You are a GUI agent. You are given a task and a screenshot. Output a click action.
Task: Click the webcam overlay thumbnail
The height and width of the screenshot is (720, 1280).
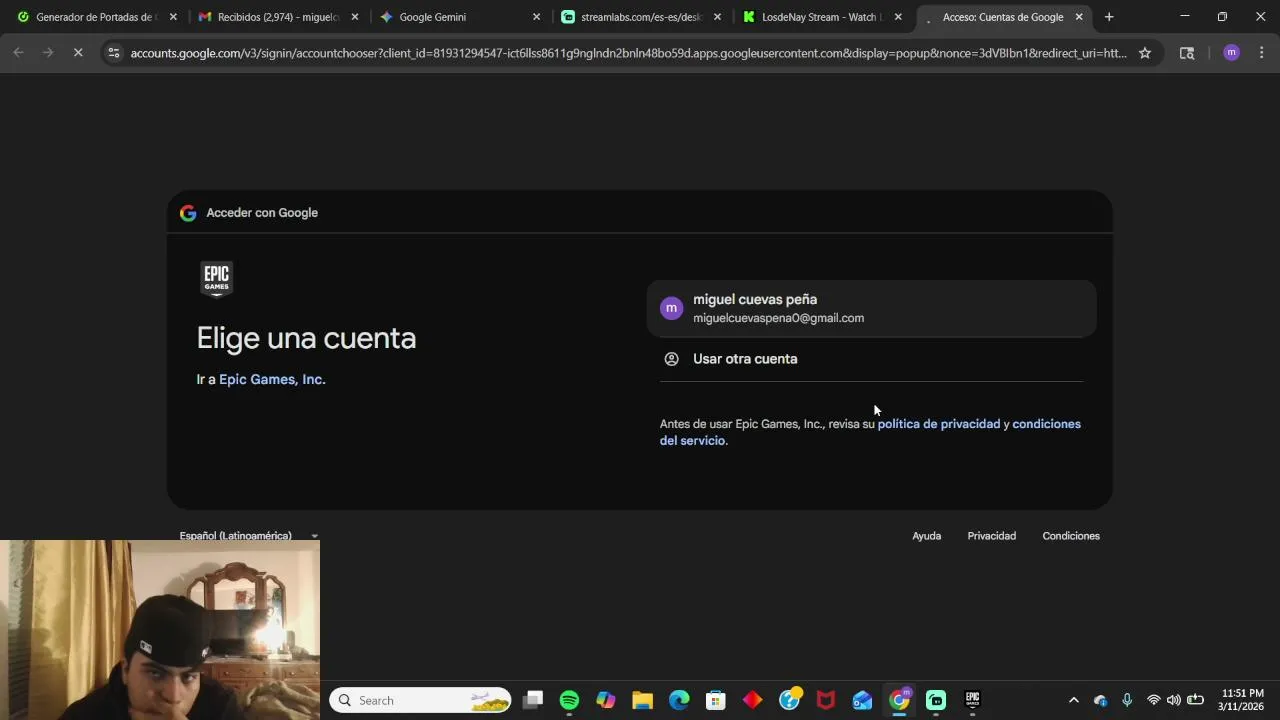[160, 630]
